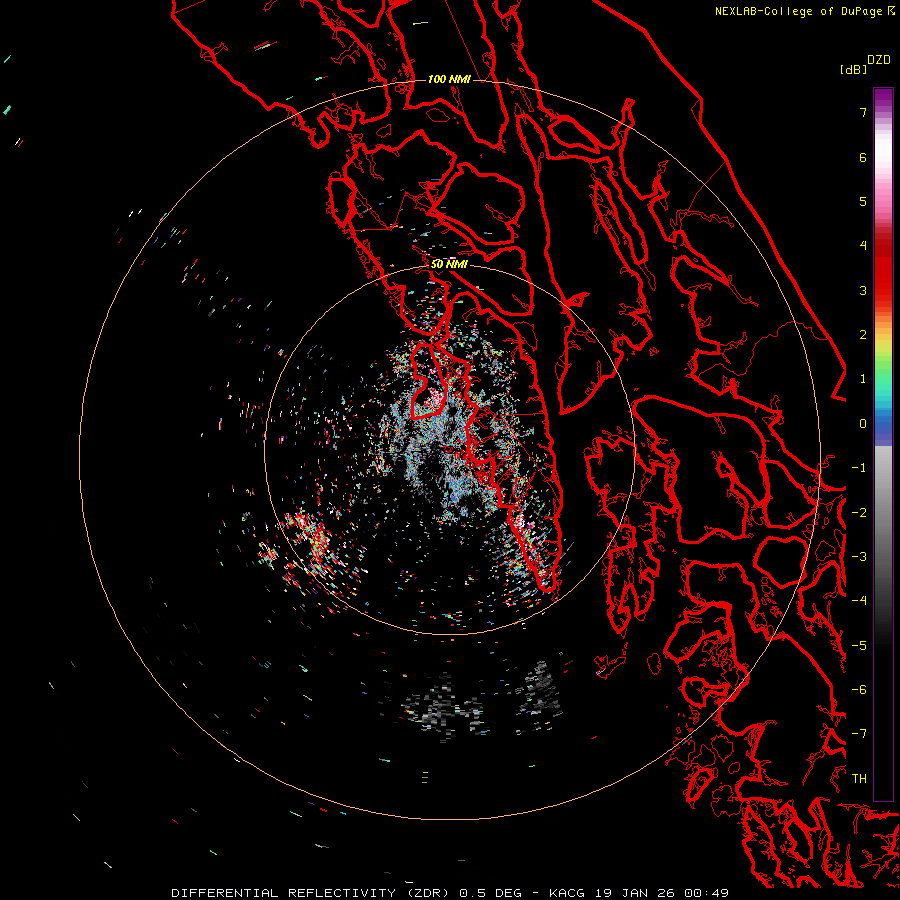This screenshot has height=900, width=900.
Task: Click the -7 tick label on scale
Action: (859, 734)
